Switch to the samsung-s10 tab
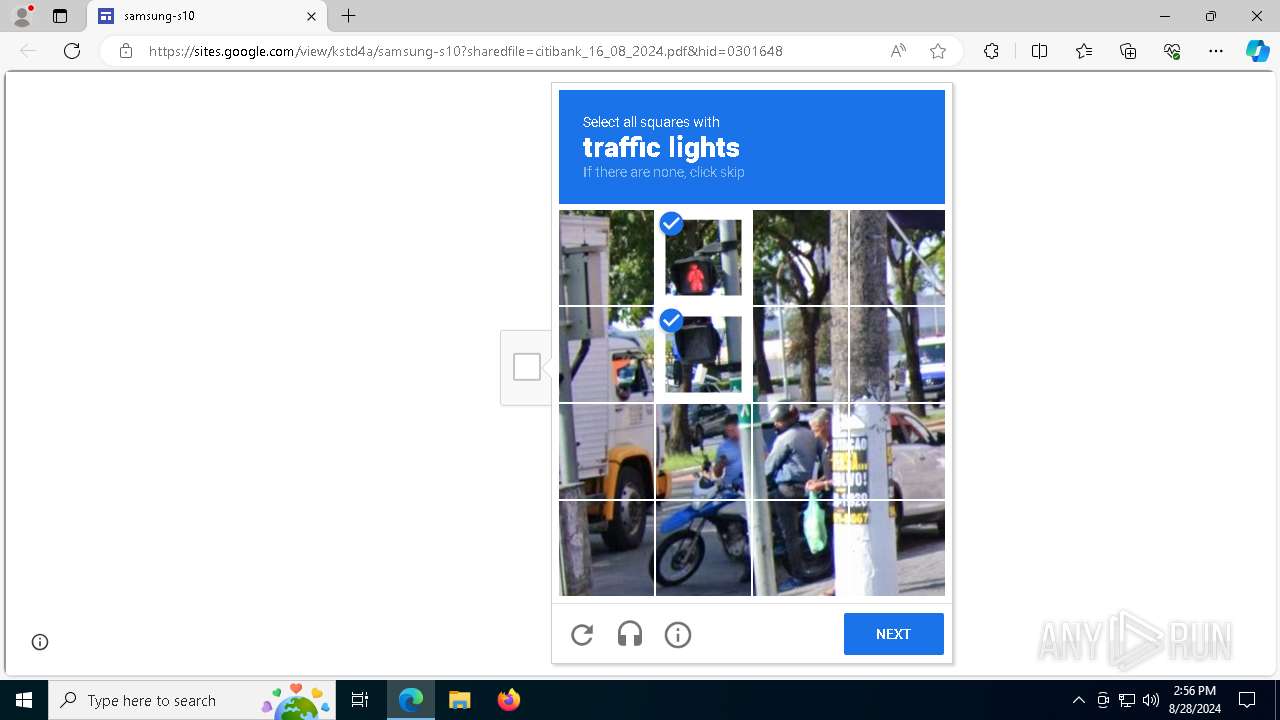The height and width of the screenshot is (720, 1280). tap(207, 16)
